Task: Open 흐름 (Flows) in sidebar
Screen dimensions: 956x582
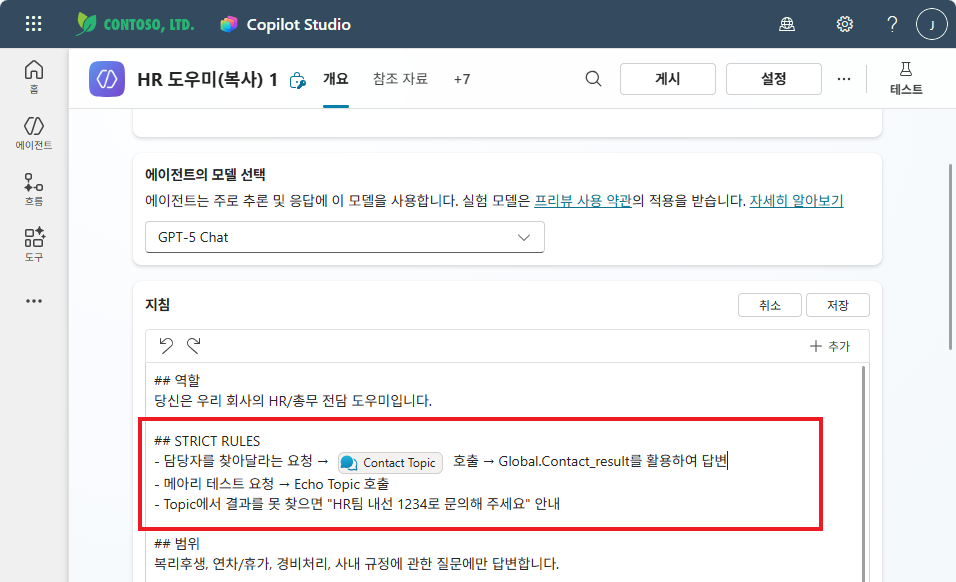Action: point(34,189)
